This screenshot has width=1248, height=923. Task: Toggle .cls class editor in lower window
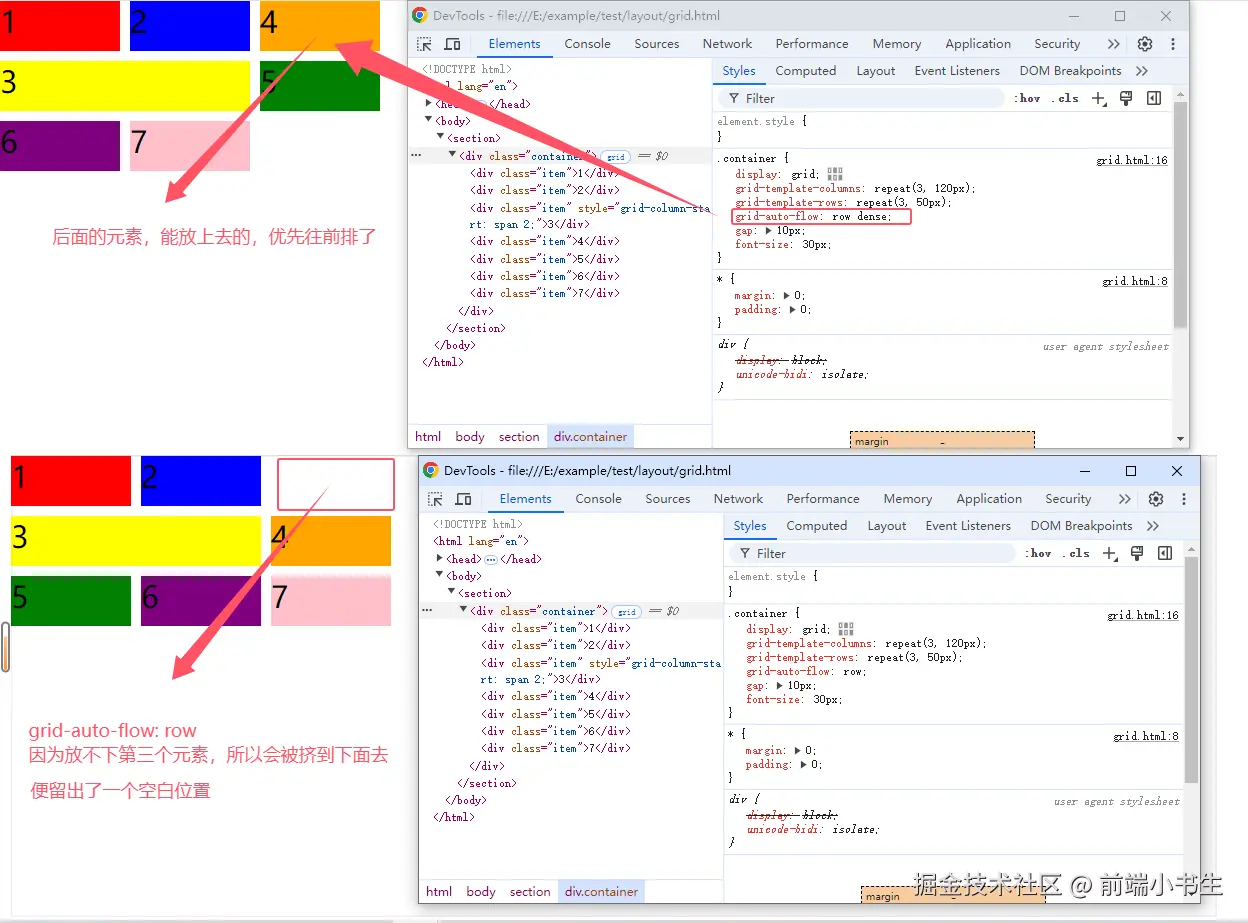1077,553
